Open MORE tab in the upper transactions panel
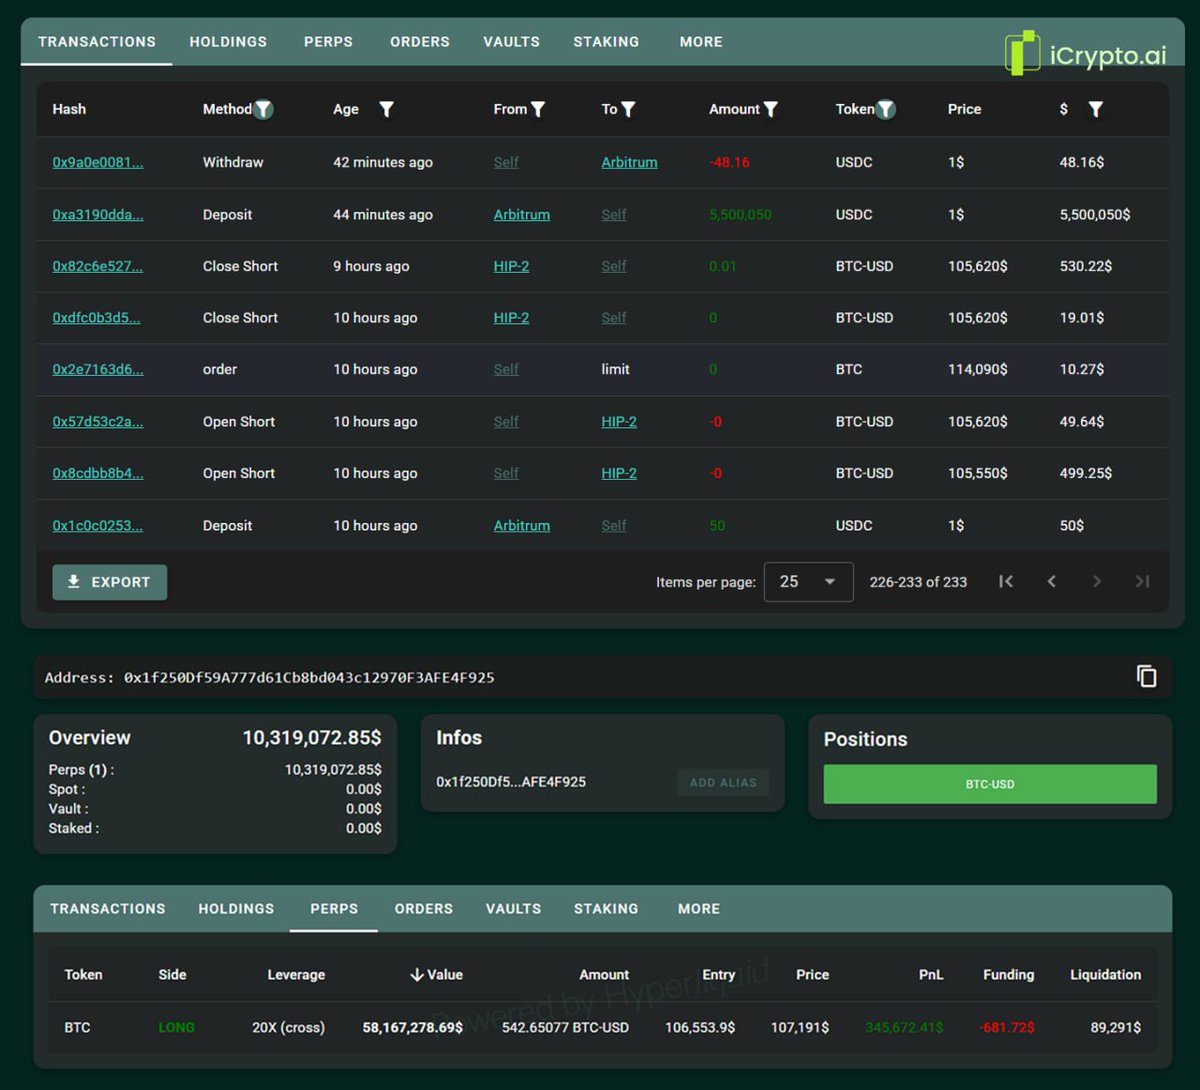1200x1090 pixels. (701, 42)
